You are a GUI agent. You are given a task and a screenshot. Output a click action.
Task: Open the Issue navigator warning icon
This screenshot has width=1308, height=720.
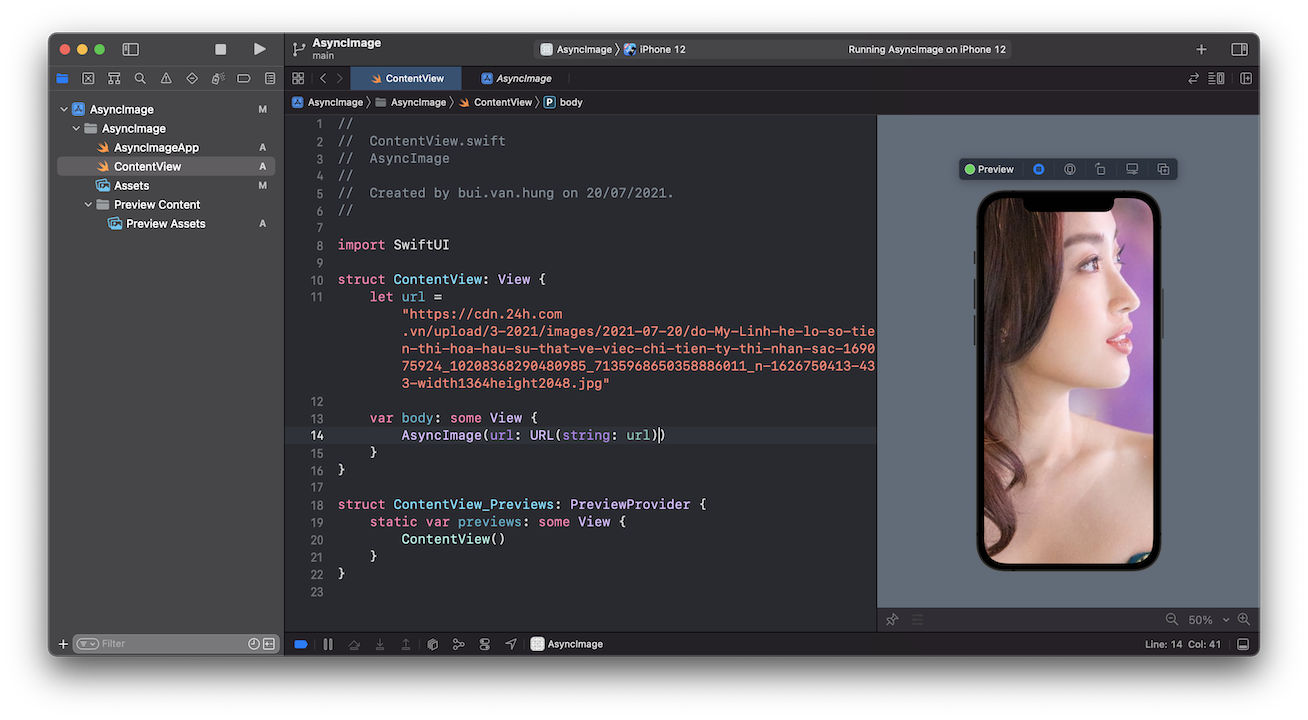(x=166, y=78)
